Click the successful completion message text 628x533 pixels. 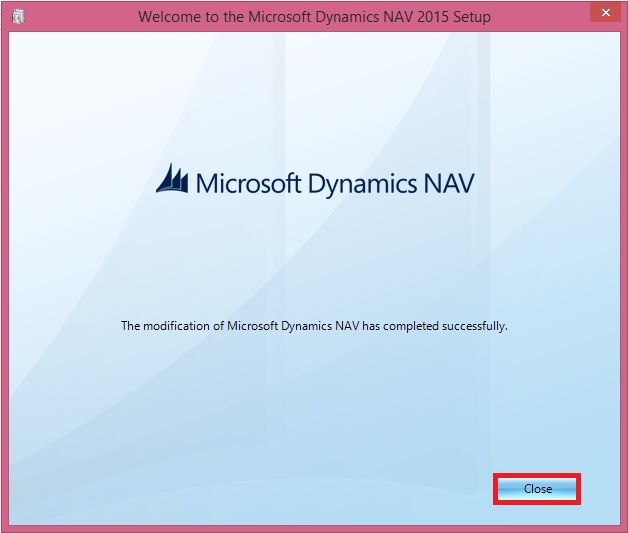point(314,325)
